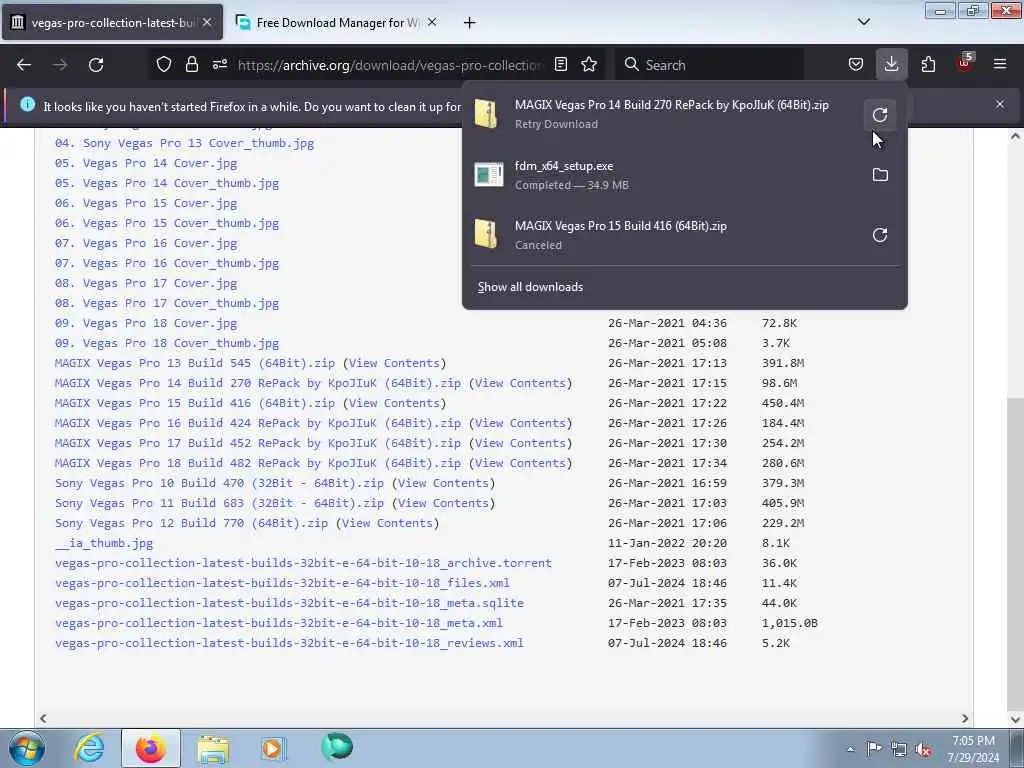Click vertical scrollbar down arrow

[1015, 718]
